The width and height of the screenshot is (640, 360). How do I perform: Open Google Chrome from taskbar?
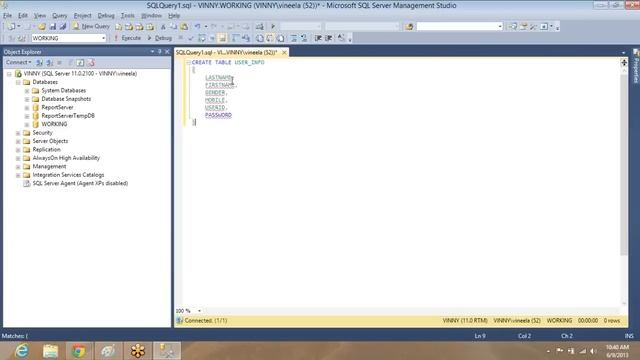[79, 351]
